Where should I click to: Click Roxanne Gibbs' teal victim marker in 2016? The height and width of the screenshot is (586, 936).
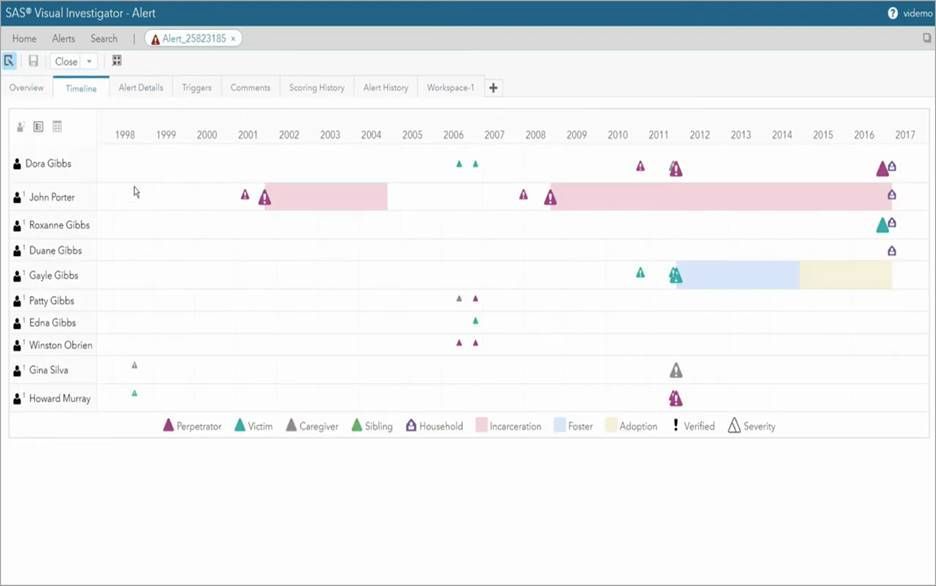[x=882, y=225]
